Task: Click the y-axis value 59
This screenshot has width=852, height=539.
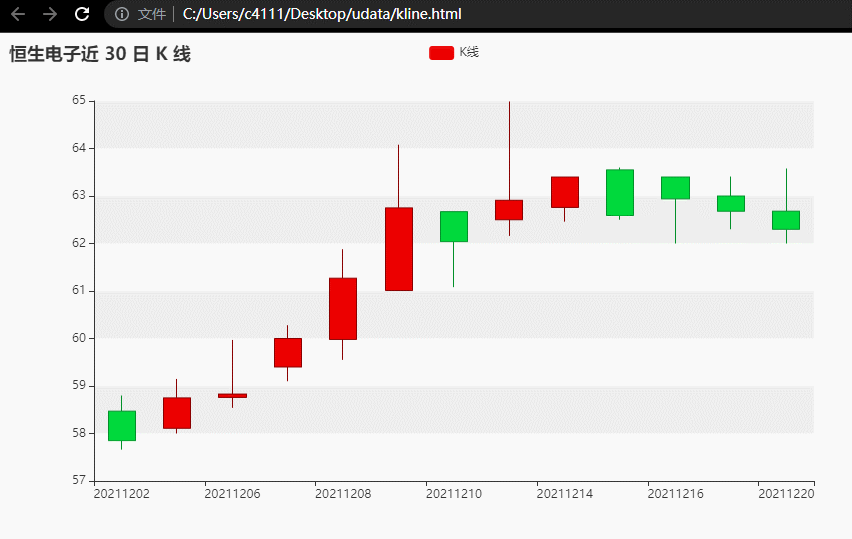Action: pyautogui.click(x=79, y=385)
